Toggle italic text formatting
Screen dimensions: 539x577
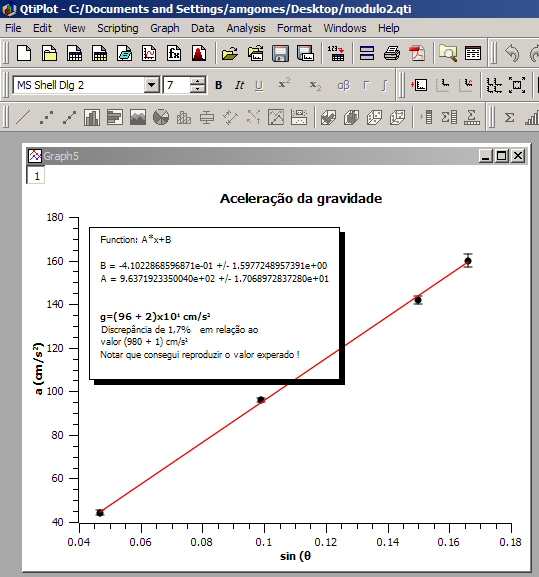(239, 85)
